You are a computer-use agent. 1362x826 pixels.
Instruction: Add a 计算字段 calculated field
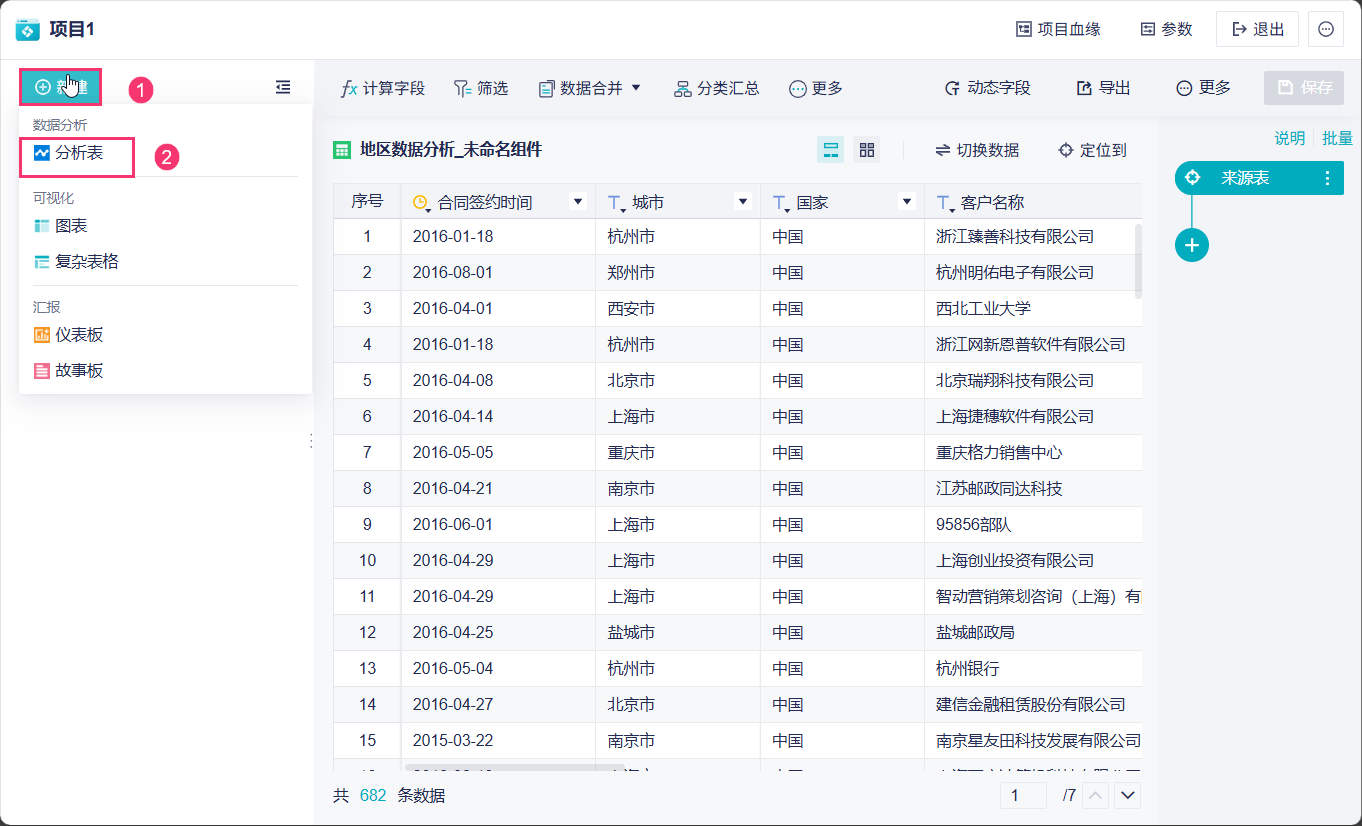coord(383,88)
